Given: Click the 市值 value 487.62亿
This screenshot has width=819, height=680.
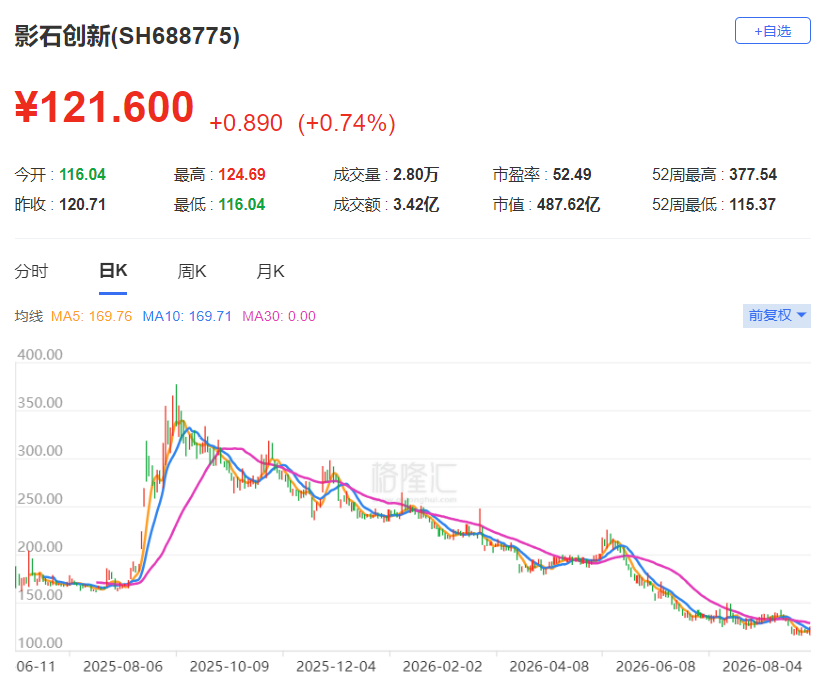Looking at the screenshot, I should coord(568,204).
